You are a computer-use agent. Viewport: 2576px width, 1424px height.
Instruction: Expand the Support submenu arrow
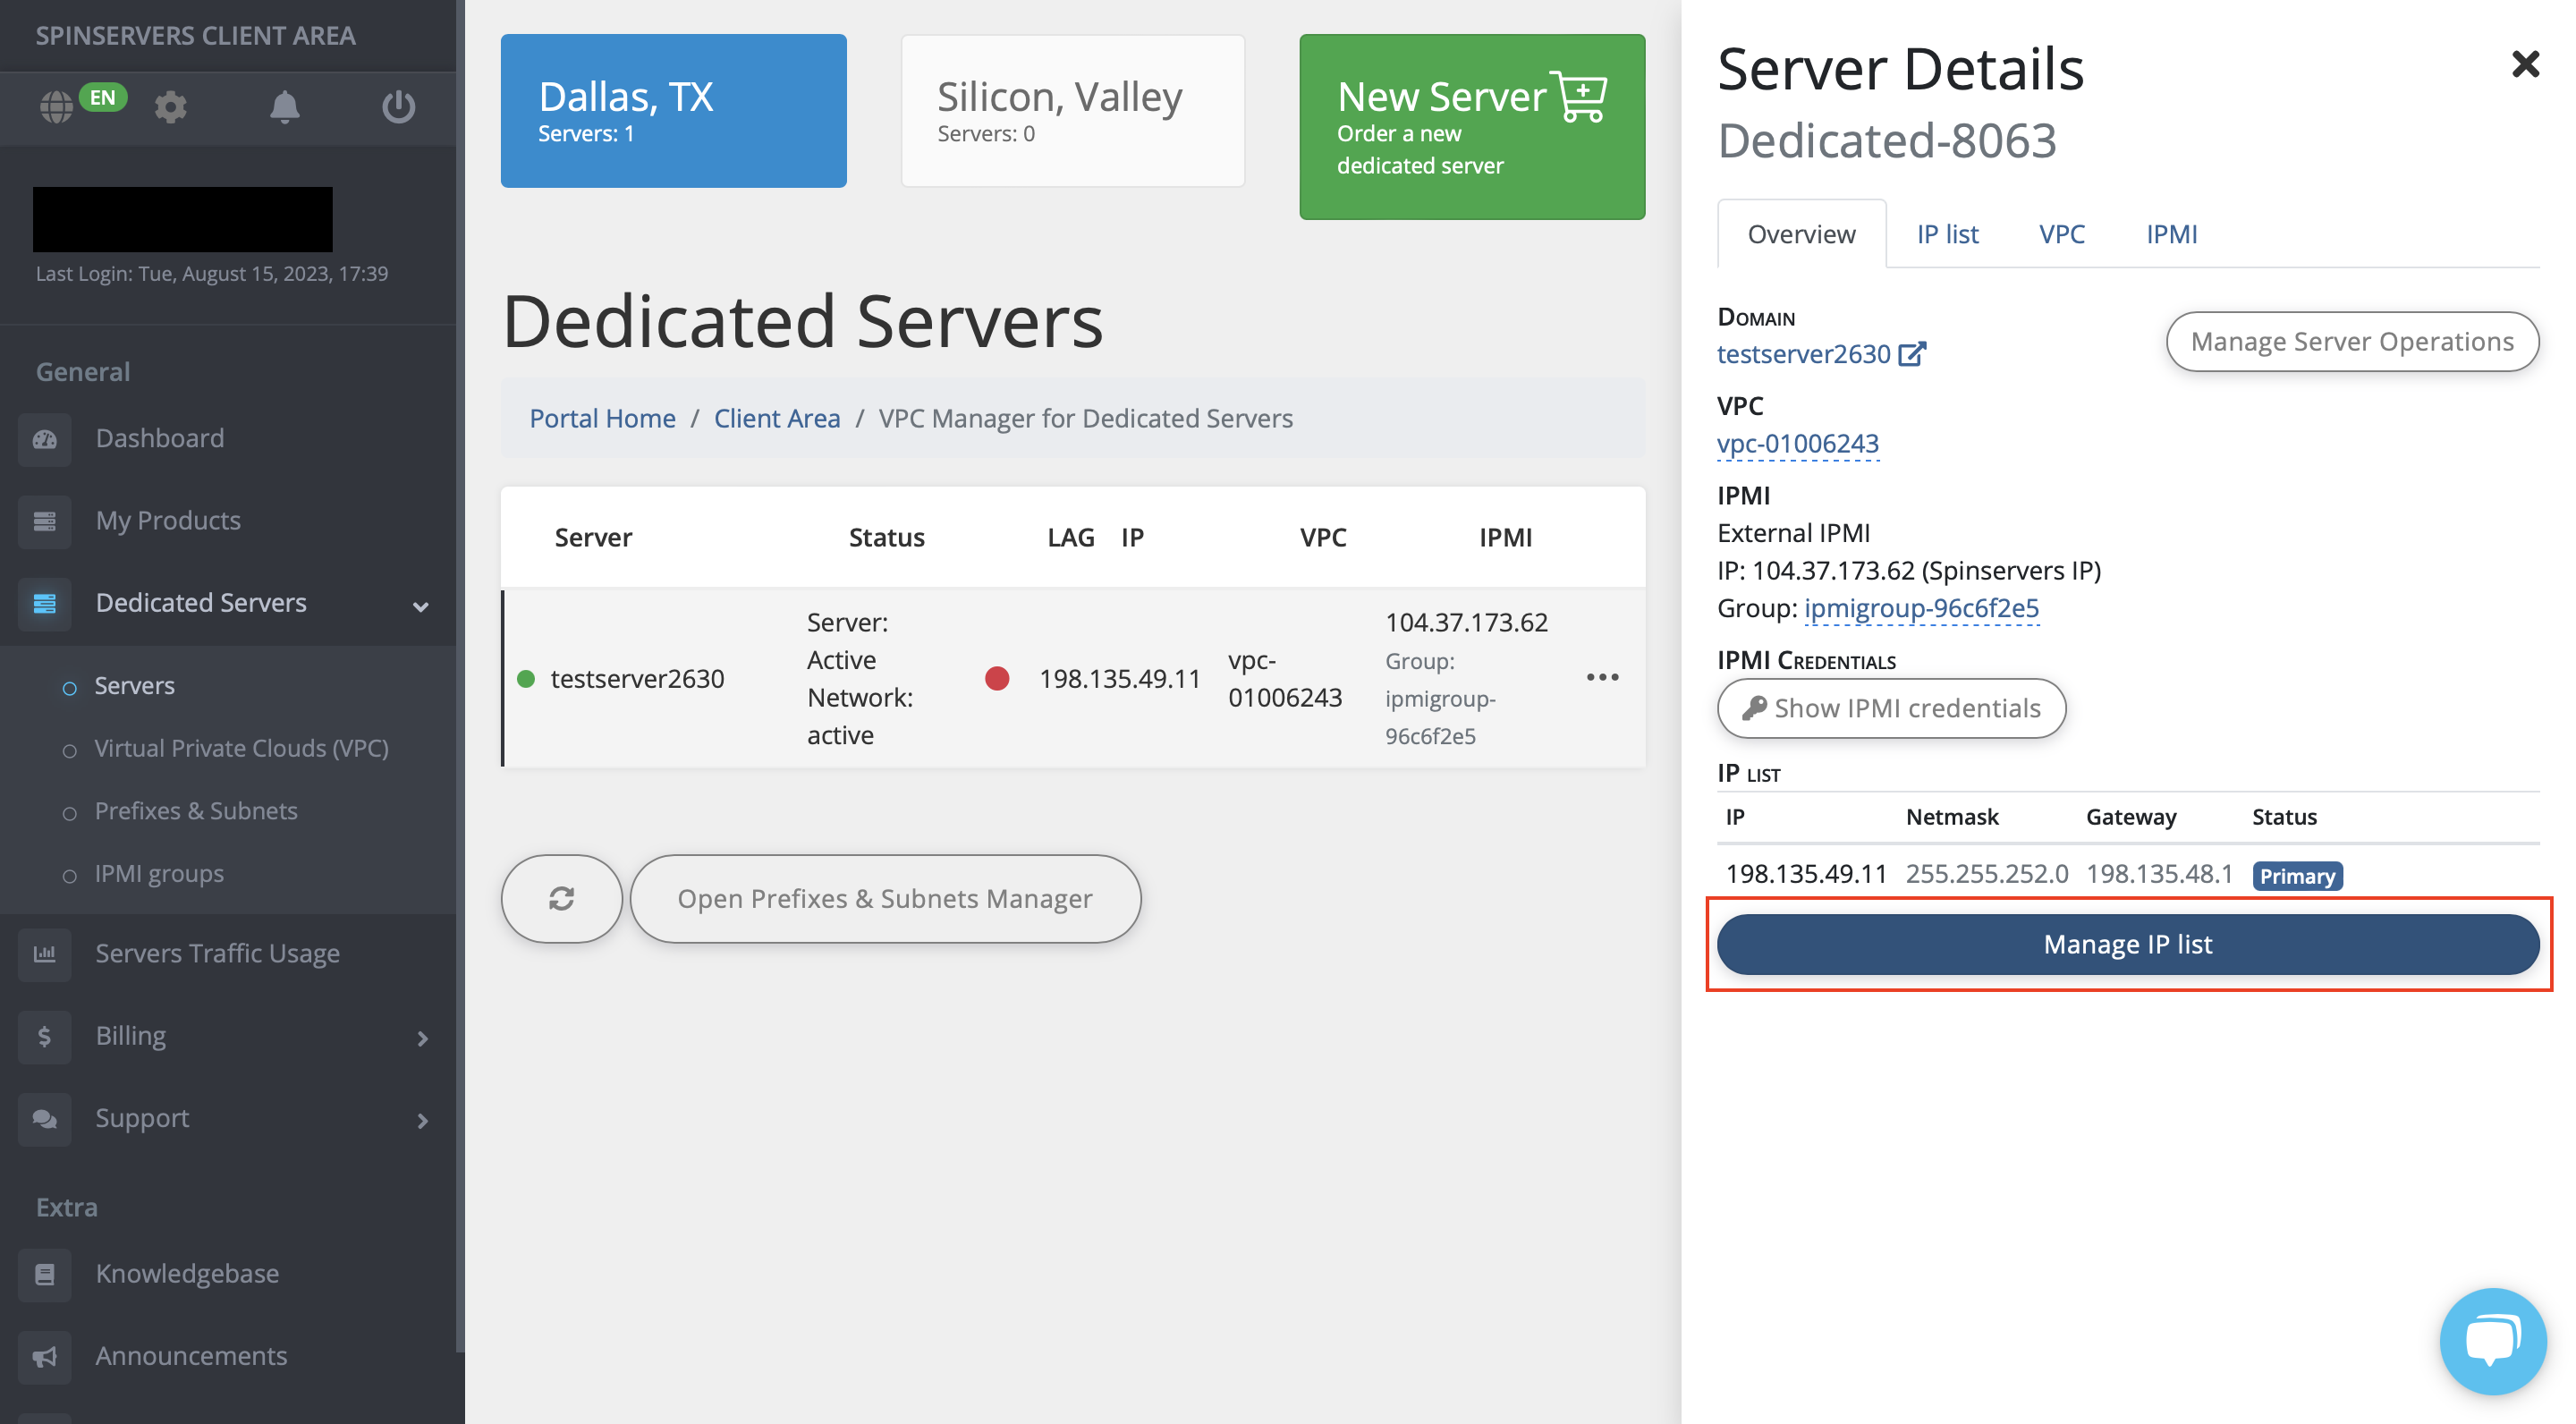[422, 1120]
